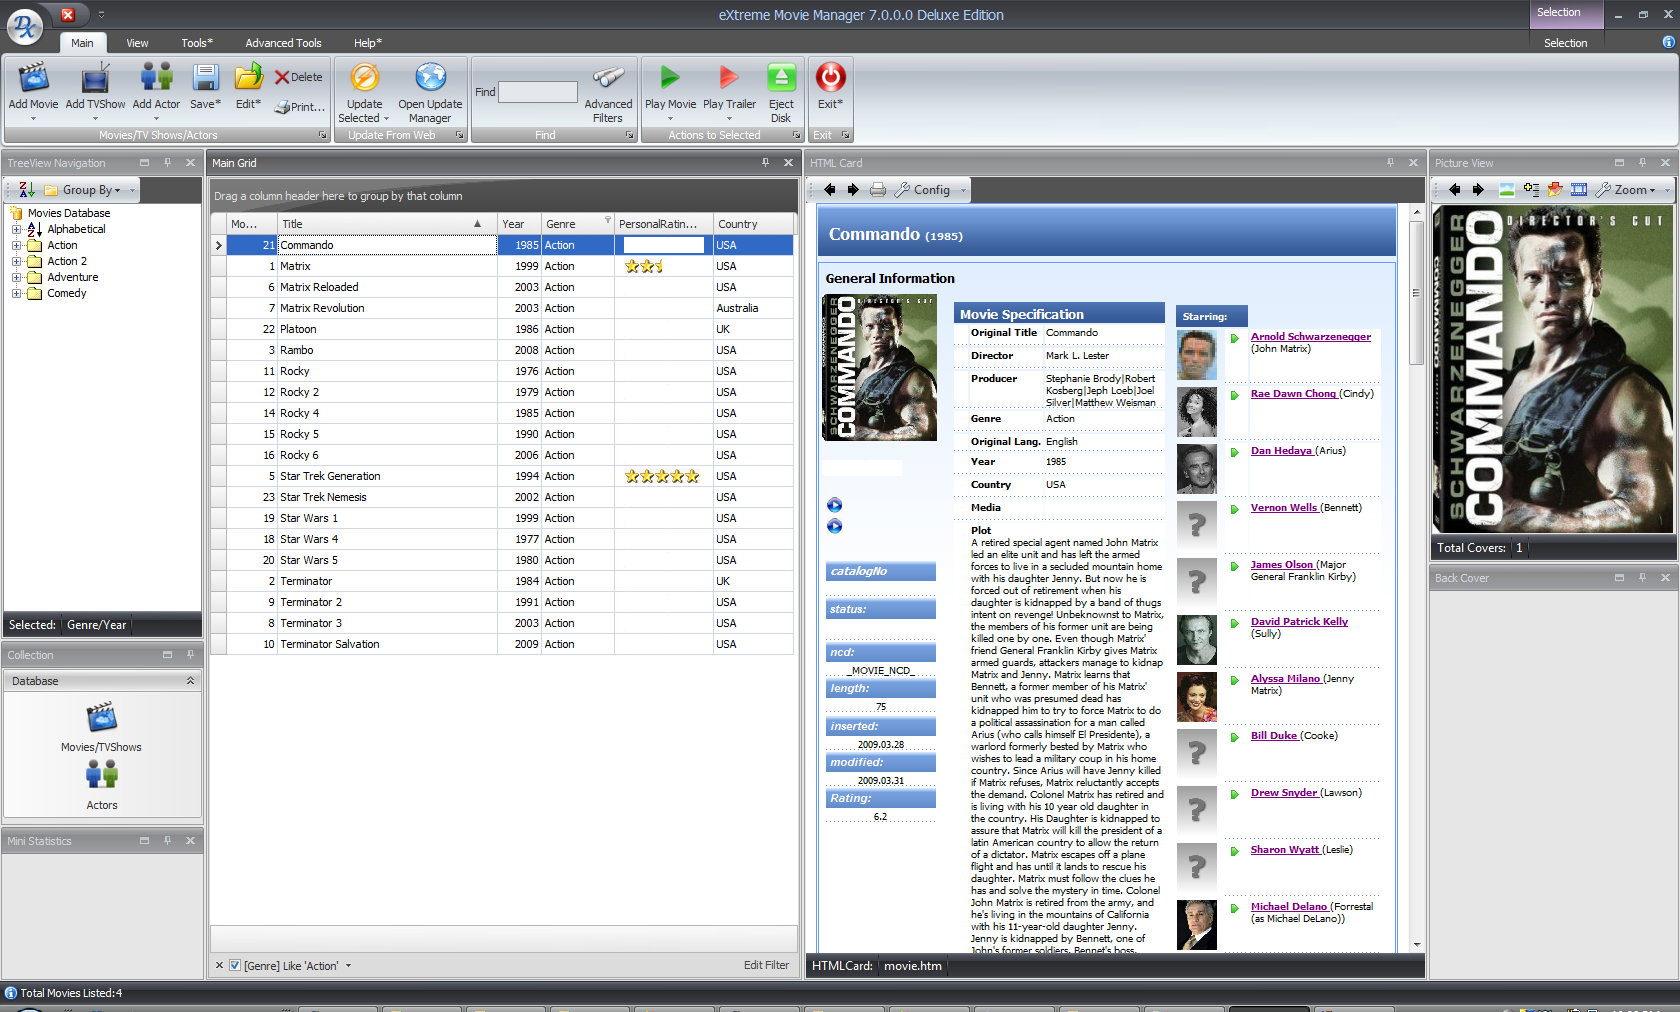Open the Alyssa Milano link
The width and height of the screenshot is (1680, 1012).
tap(1285, 679)
